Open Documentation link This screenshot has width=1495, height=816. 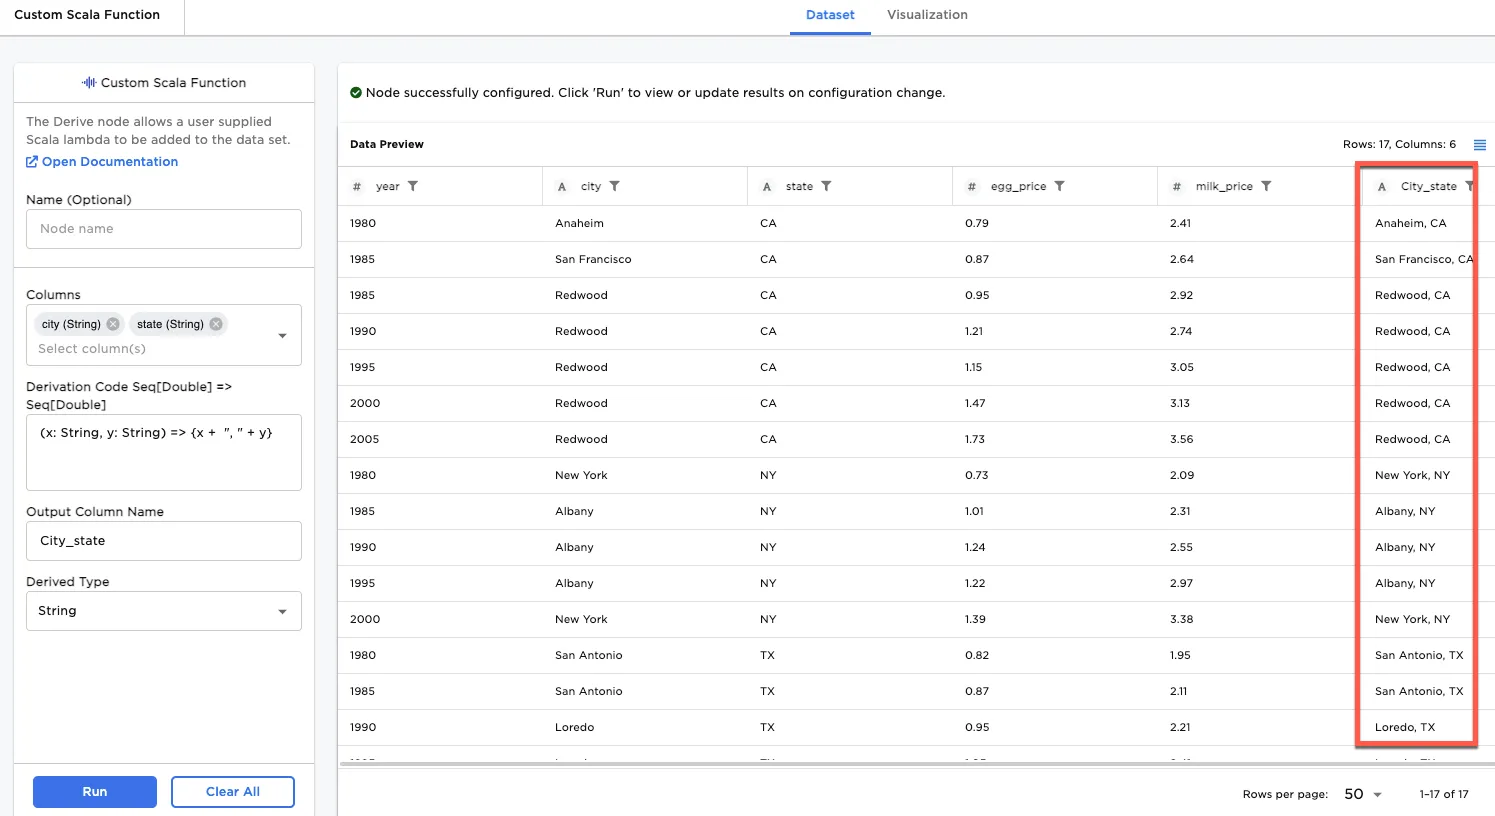coord(110,162)
